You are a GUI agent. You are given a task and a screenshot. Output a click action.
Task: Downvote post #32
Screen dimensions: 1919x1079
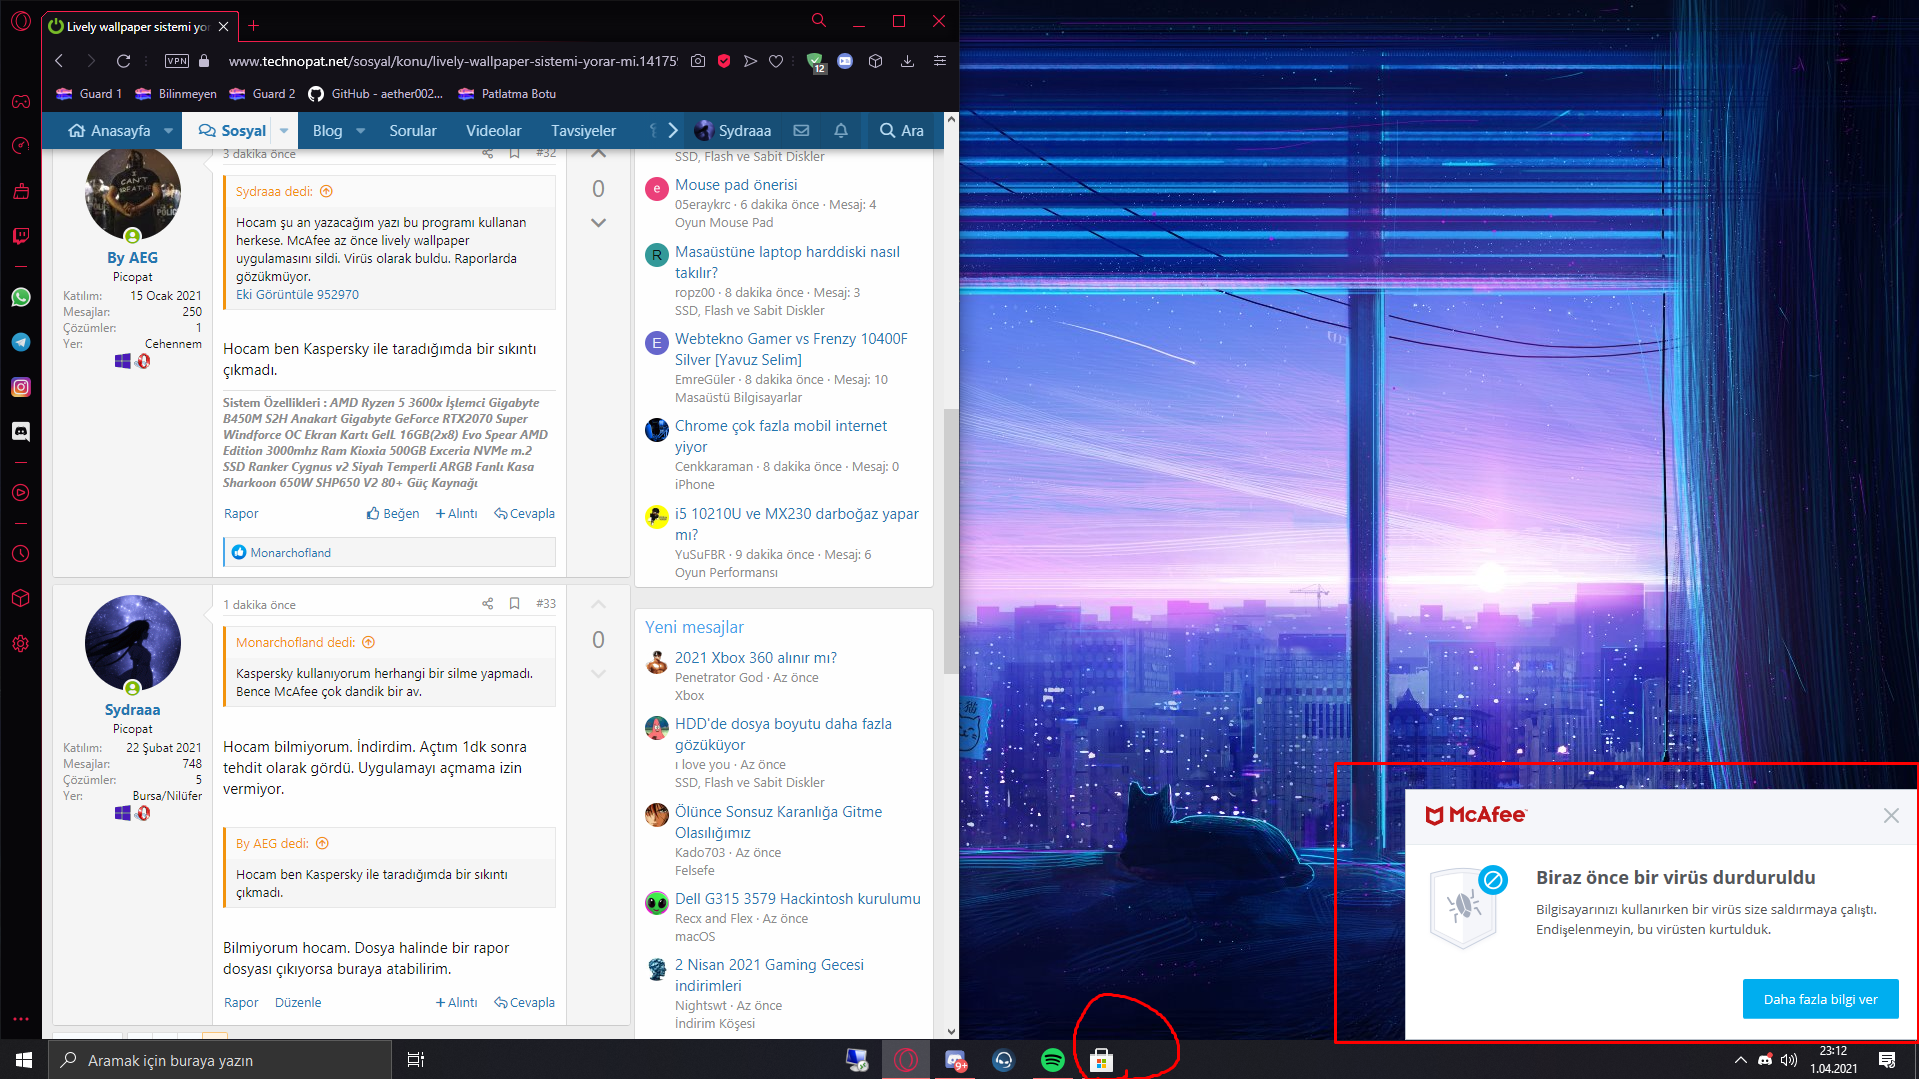[598, 223]
